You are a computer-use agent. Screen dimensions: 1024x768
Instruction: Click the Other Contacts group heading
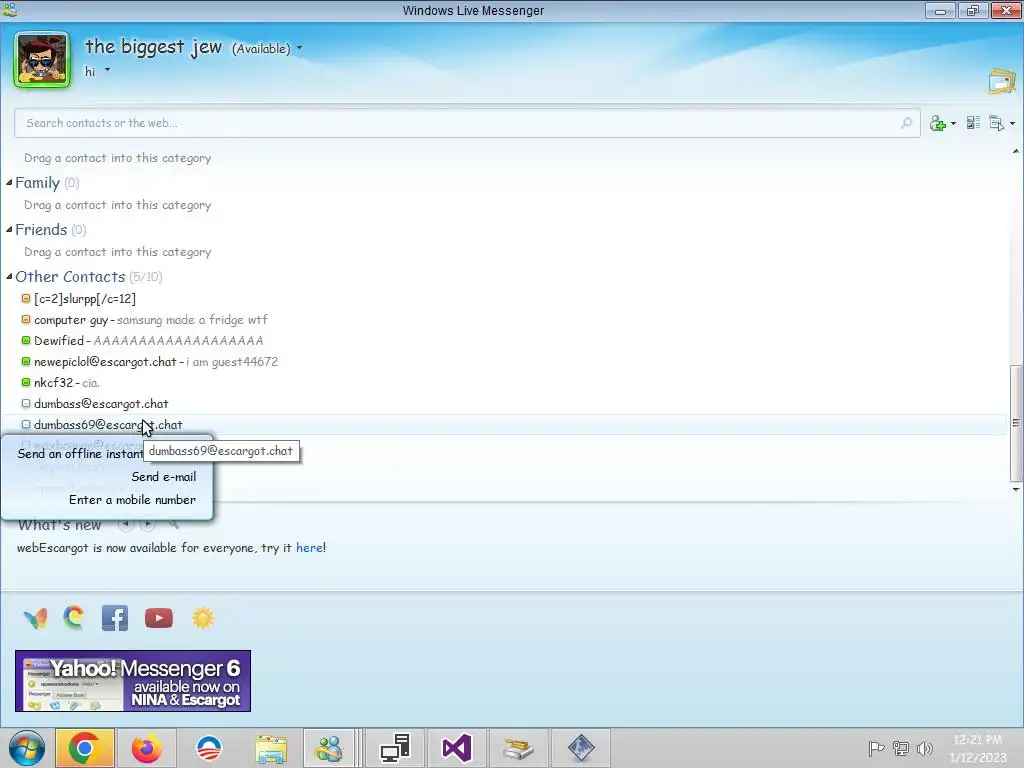pyautogui.click(x=70, y=277)
